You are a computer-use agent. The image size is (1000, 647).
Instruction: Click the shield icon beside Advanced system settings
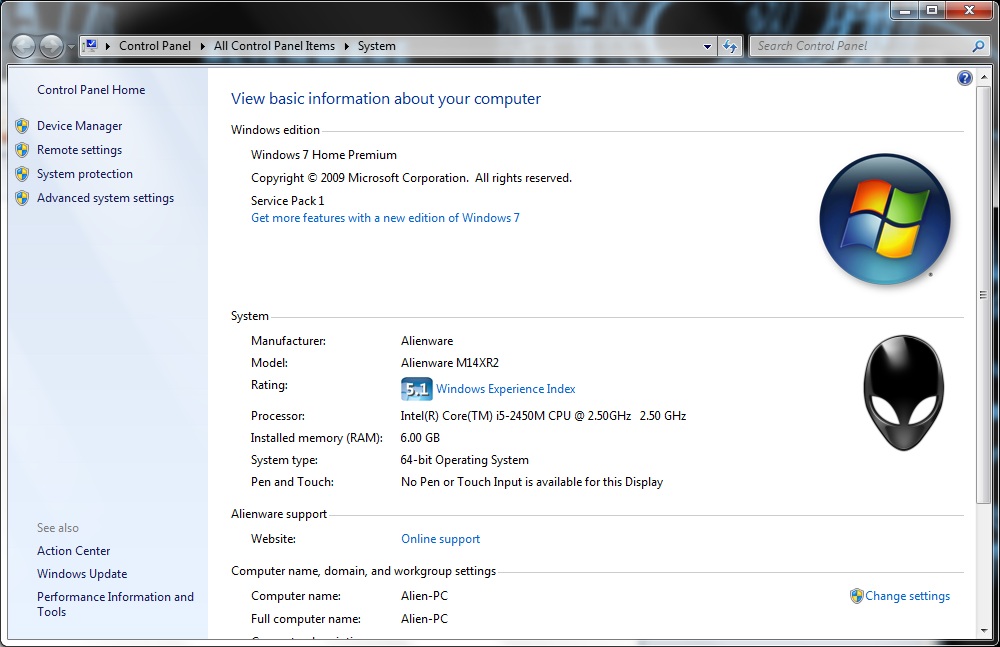(x=22, y=198)
